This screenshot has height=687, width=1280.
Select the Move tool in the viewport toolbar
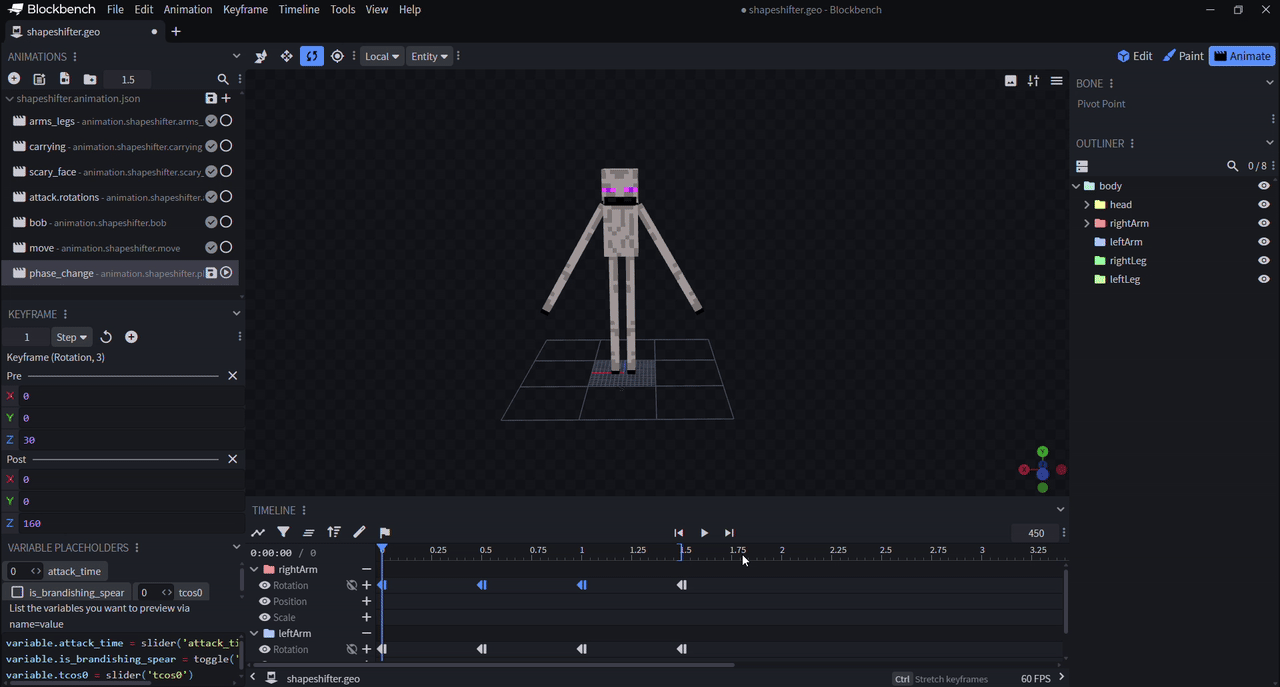coord(286,56)
